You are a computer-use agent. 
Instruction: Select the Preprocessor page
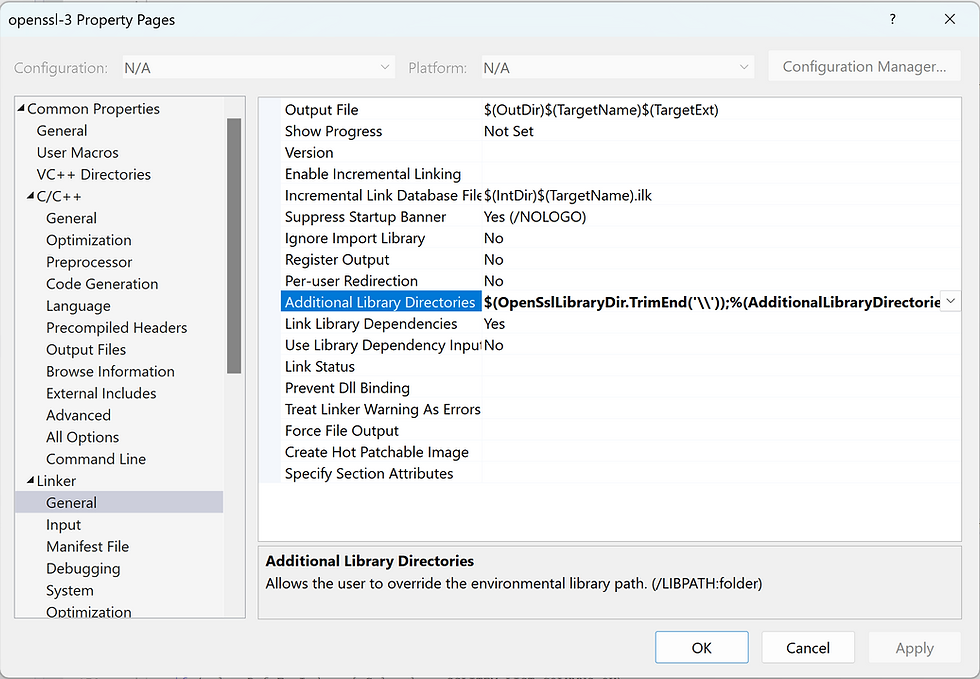coord(89,261)
